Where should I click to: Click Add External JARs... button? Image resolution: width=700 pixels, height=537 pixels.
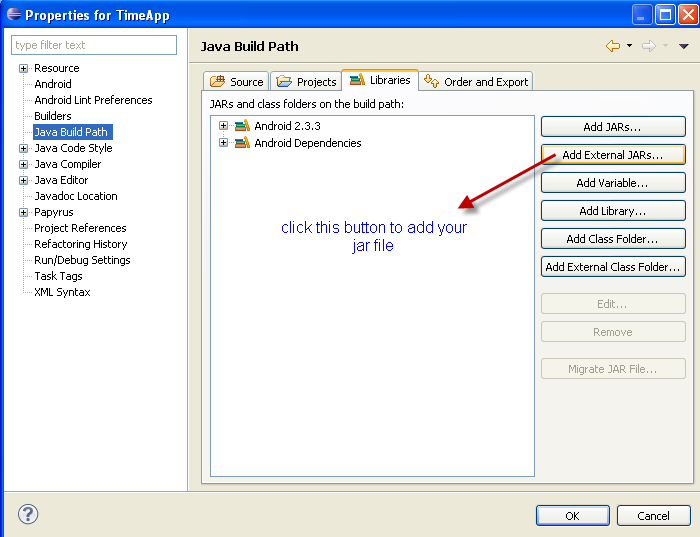pos(613,155)
